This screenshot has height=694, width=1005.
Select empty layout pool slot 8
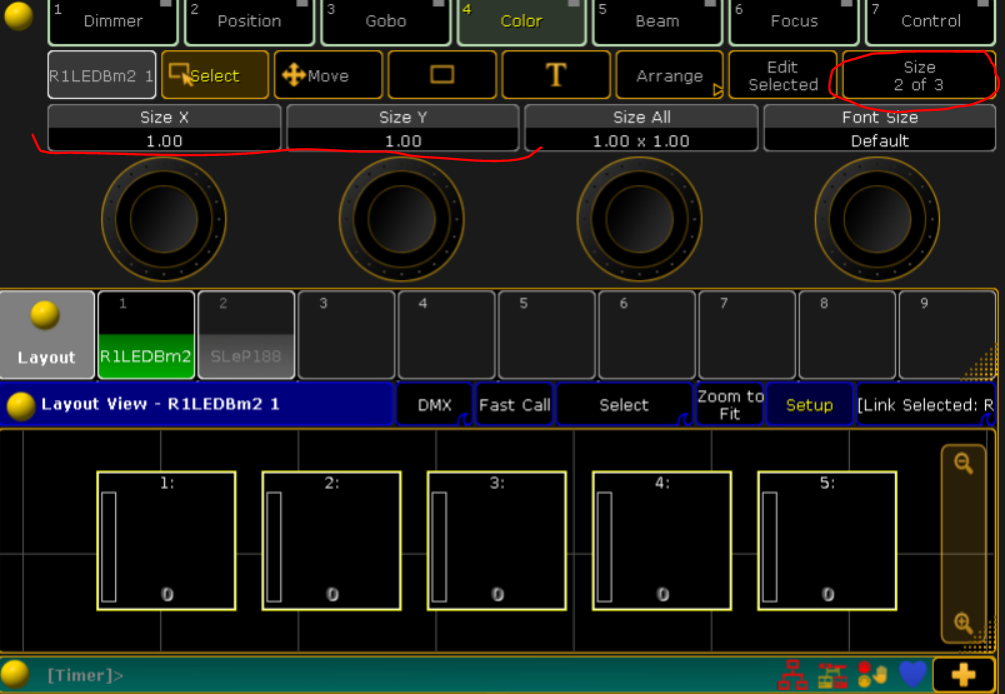847,335
